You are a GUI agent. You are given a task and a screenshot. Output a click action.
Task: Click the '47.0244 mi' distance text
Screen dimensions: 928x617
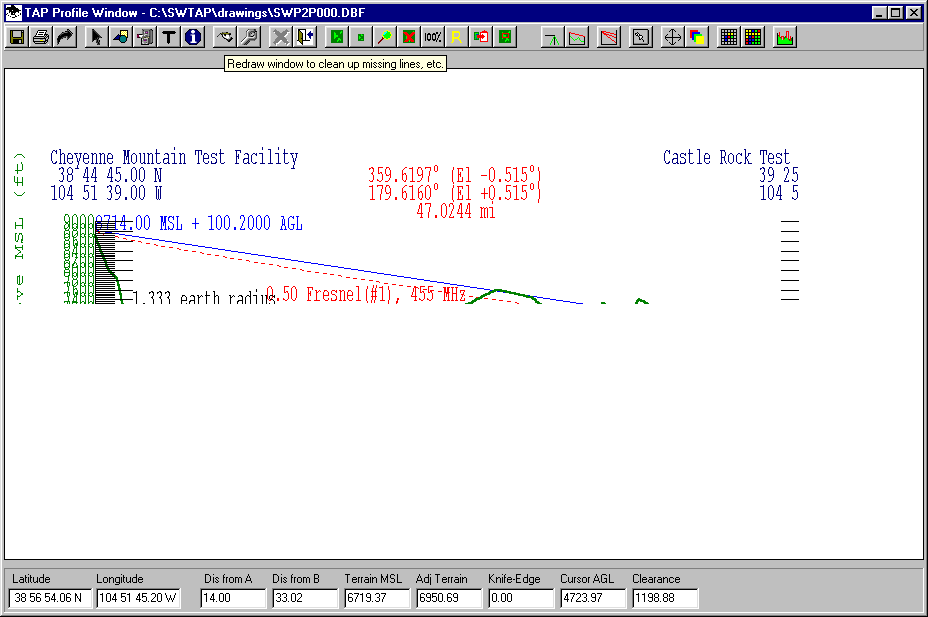[x=456, y=211]
